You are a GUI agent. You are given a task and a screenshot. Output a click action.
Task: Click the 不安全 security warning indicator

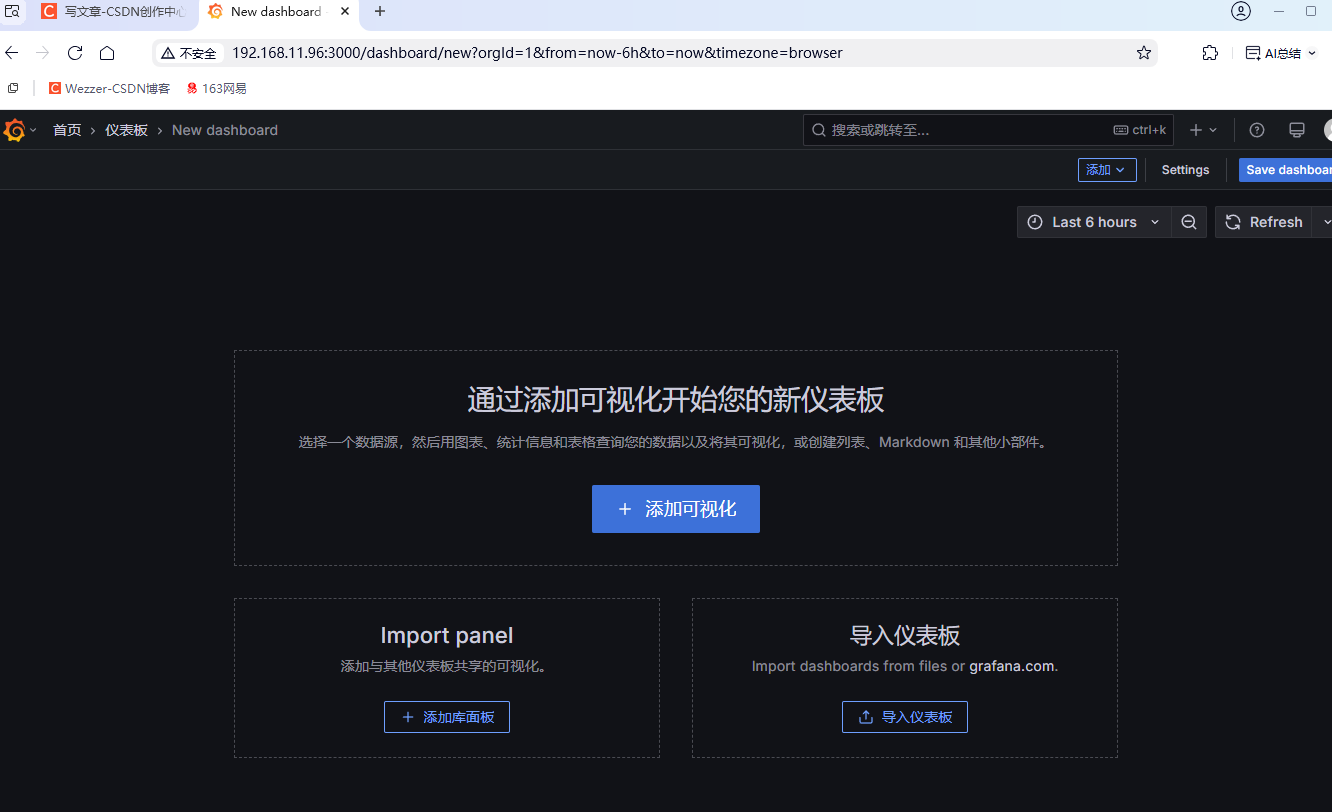189,53
